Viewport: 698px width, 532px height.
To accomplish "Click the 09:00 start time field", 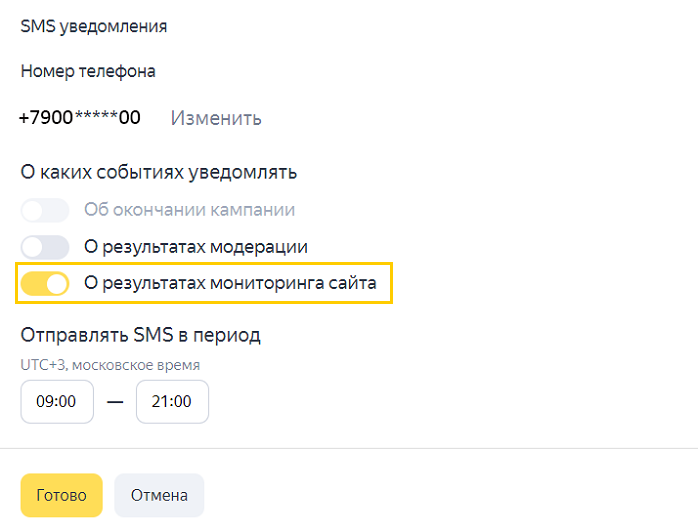I will (57, 401).
